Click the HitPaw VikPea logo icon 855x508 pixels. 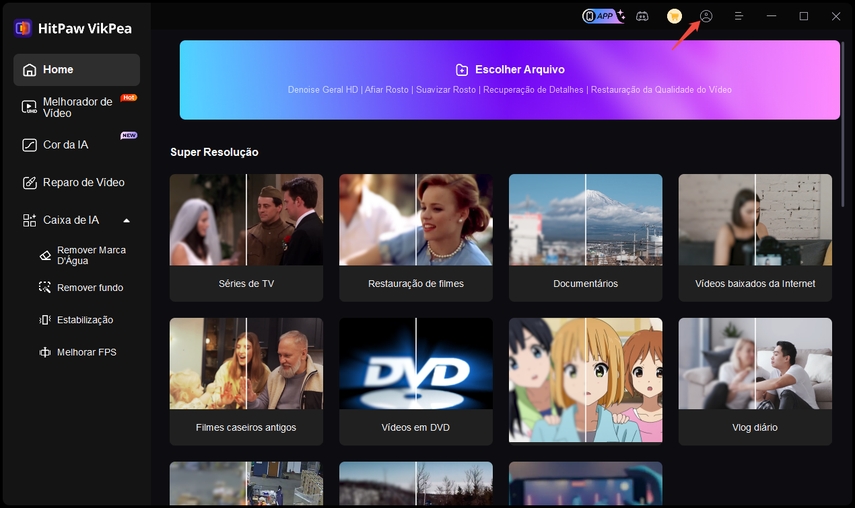(x=22, y=27)
